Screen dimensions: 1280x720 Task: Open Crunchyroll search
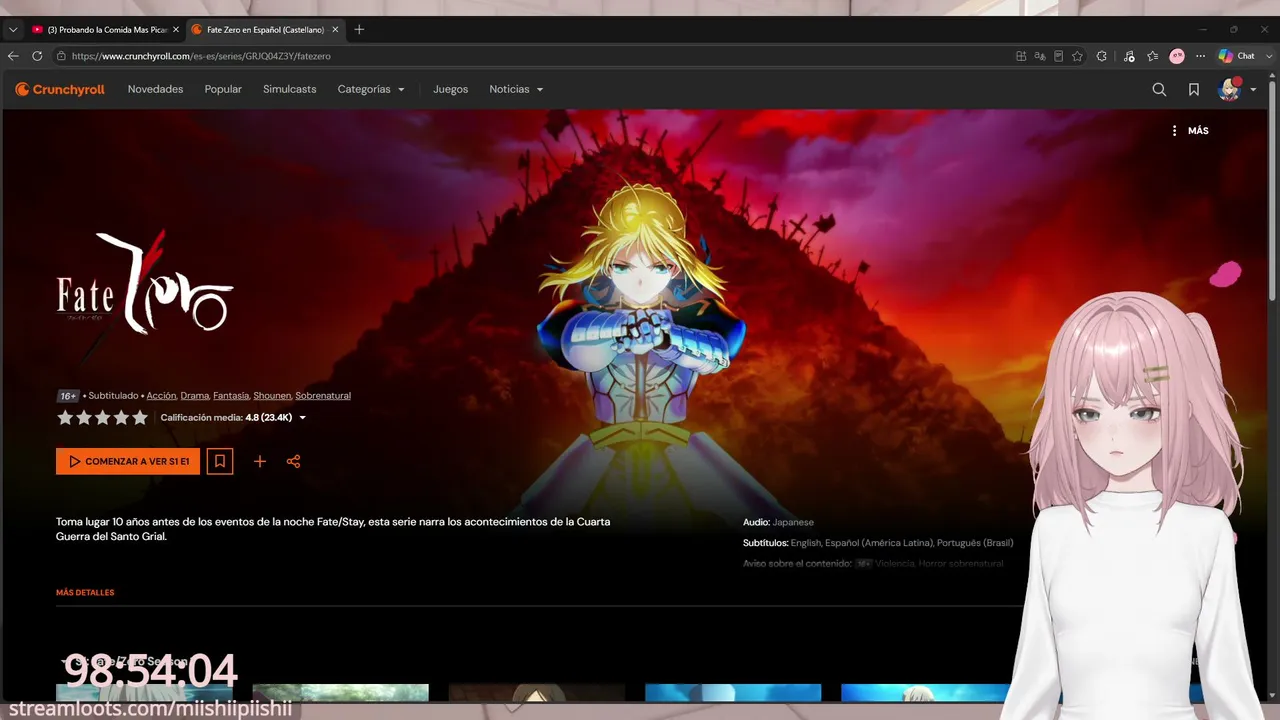coord(1159,89)
